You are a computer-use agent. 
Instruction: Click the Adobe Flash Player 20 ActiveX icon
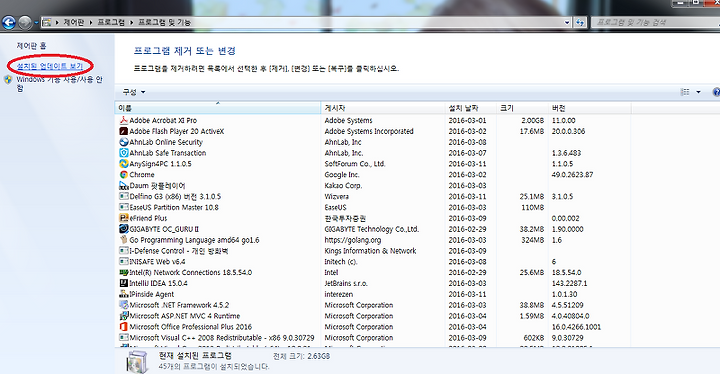pyautogui.click(x=124, y=131)
